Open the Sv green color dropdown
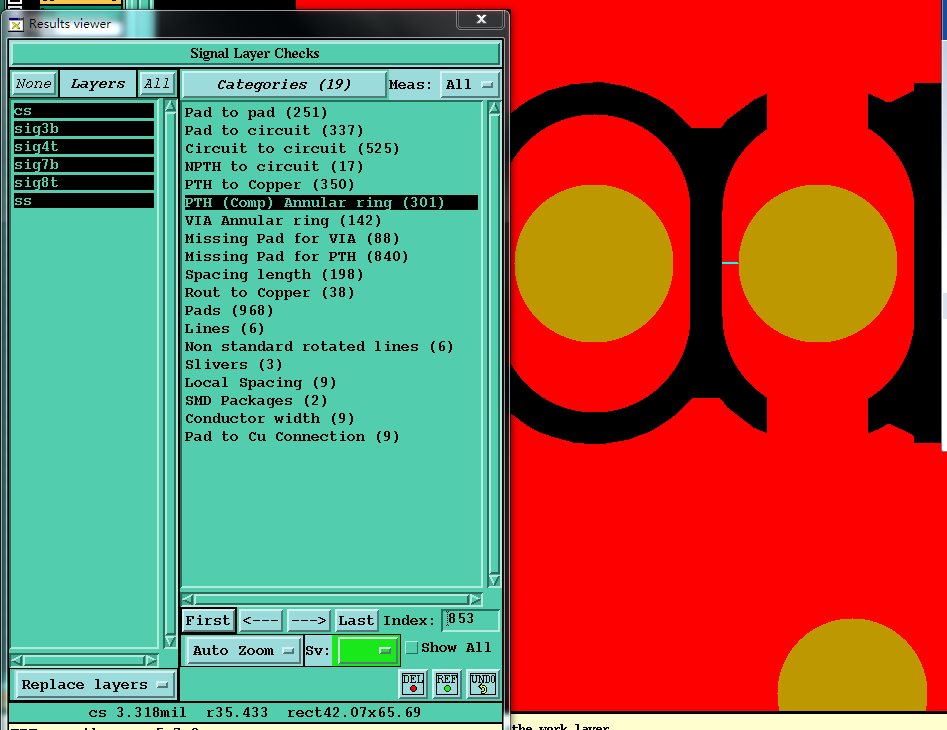 click(366, 650)
